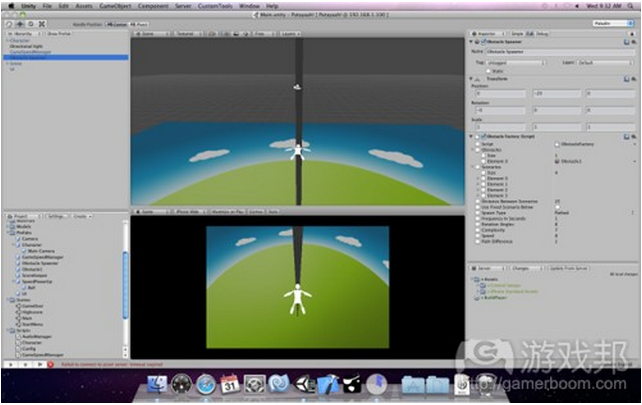Collapse the Scripts folder in Project

(8, 330)
